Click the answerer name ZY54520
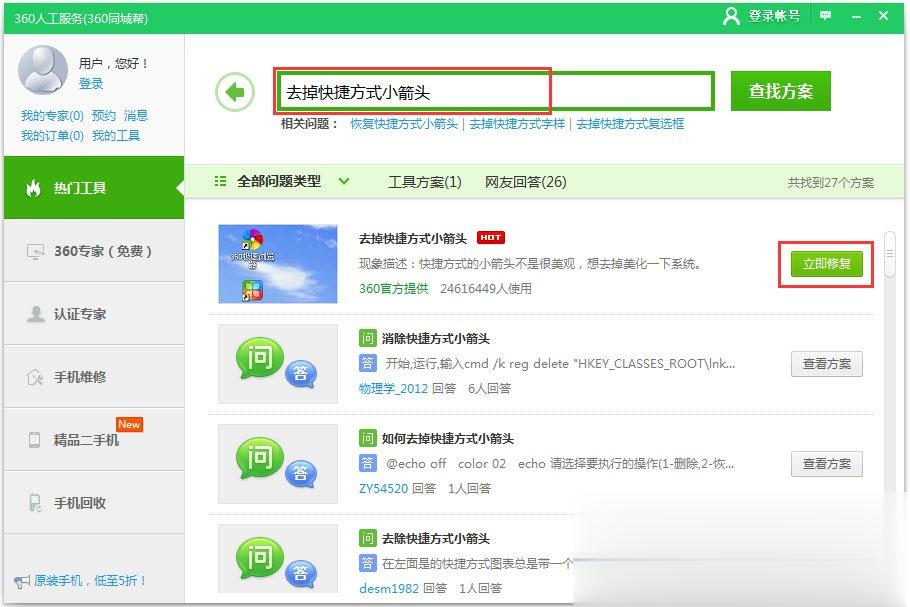The width and height of the screenshot is (910, 607). click(x=384, y=488)
